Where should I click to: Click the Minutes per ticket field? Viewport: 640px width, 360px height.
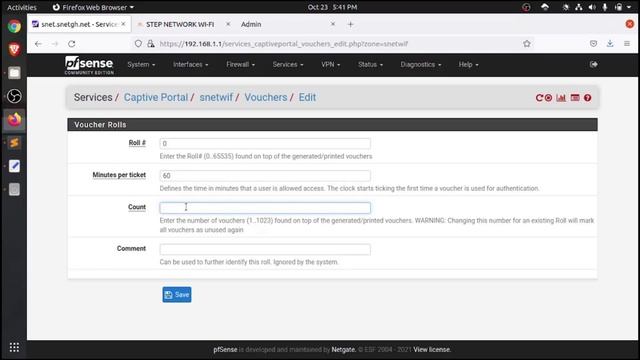pos(265,176)
